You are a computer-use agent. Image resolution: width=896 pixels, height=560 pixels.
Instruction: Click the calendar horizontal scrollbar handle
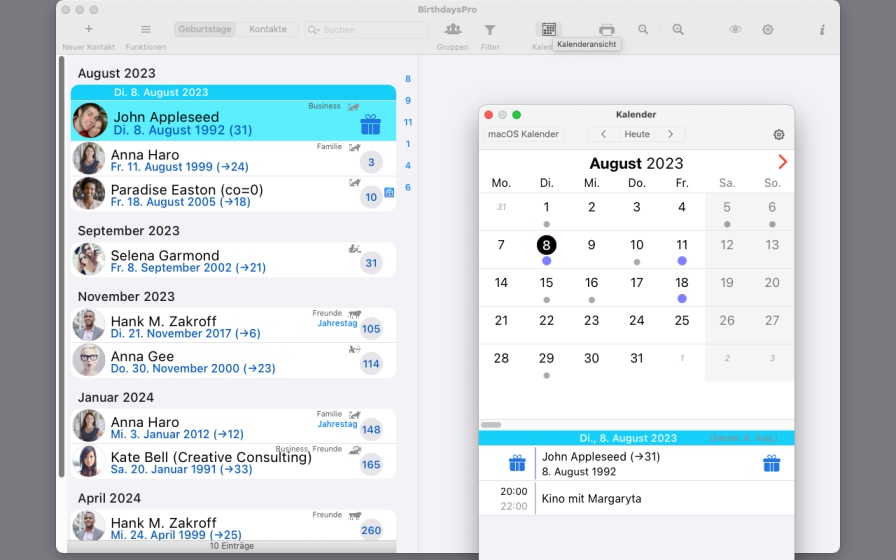pyautogui.click(x=491, y=425)
